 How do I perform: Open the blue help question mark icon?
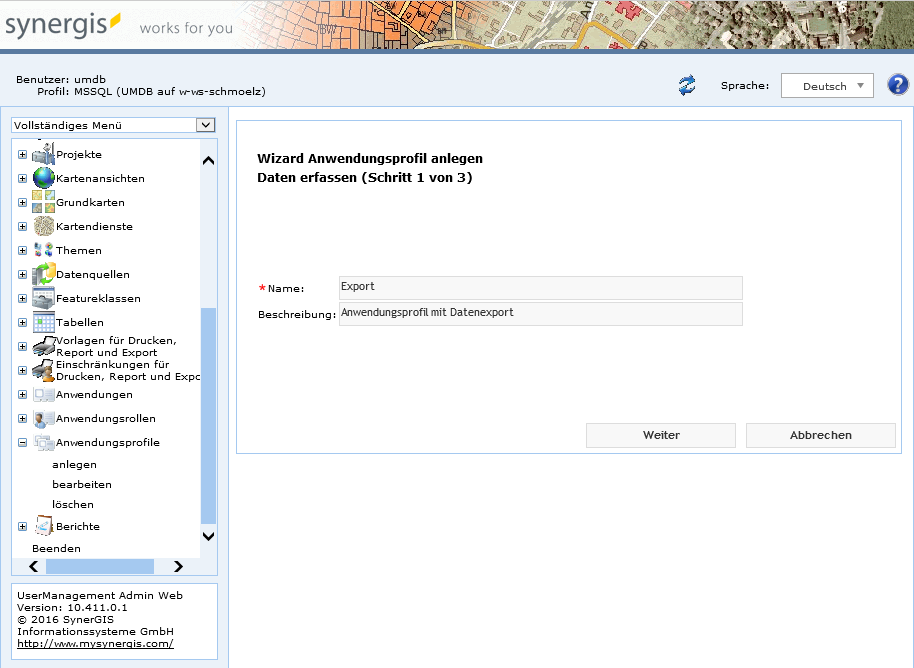click(897, 85)
